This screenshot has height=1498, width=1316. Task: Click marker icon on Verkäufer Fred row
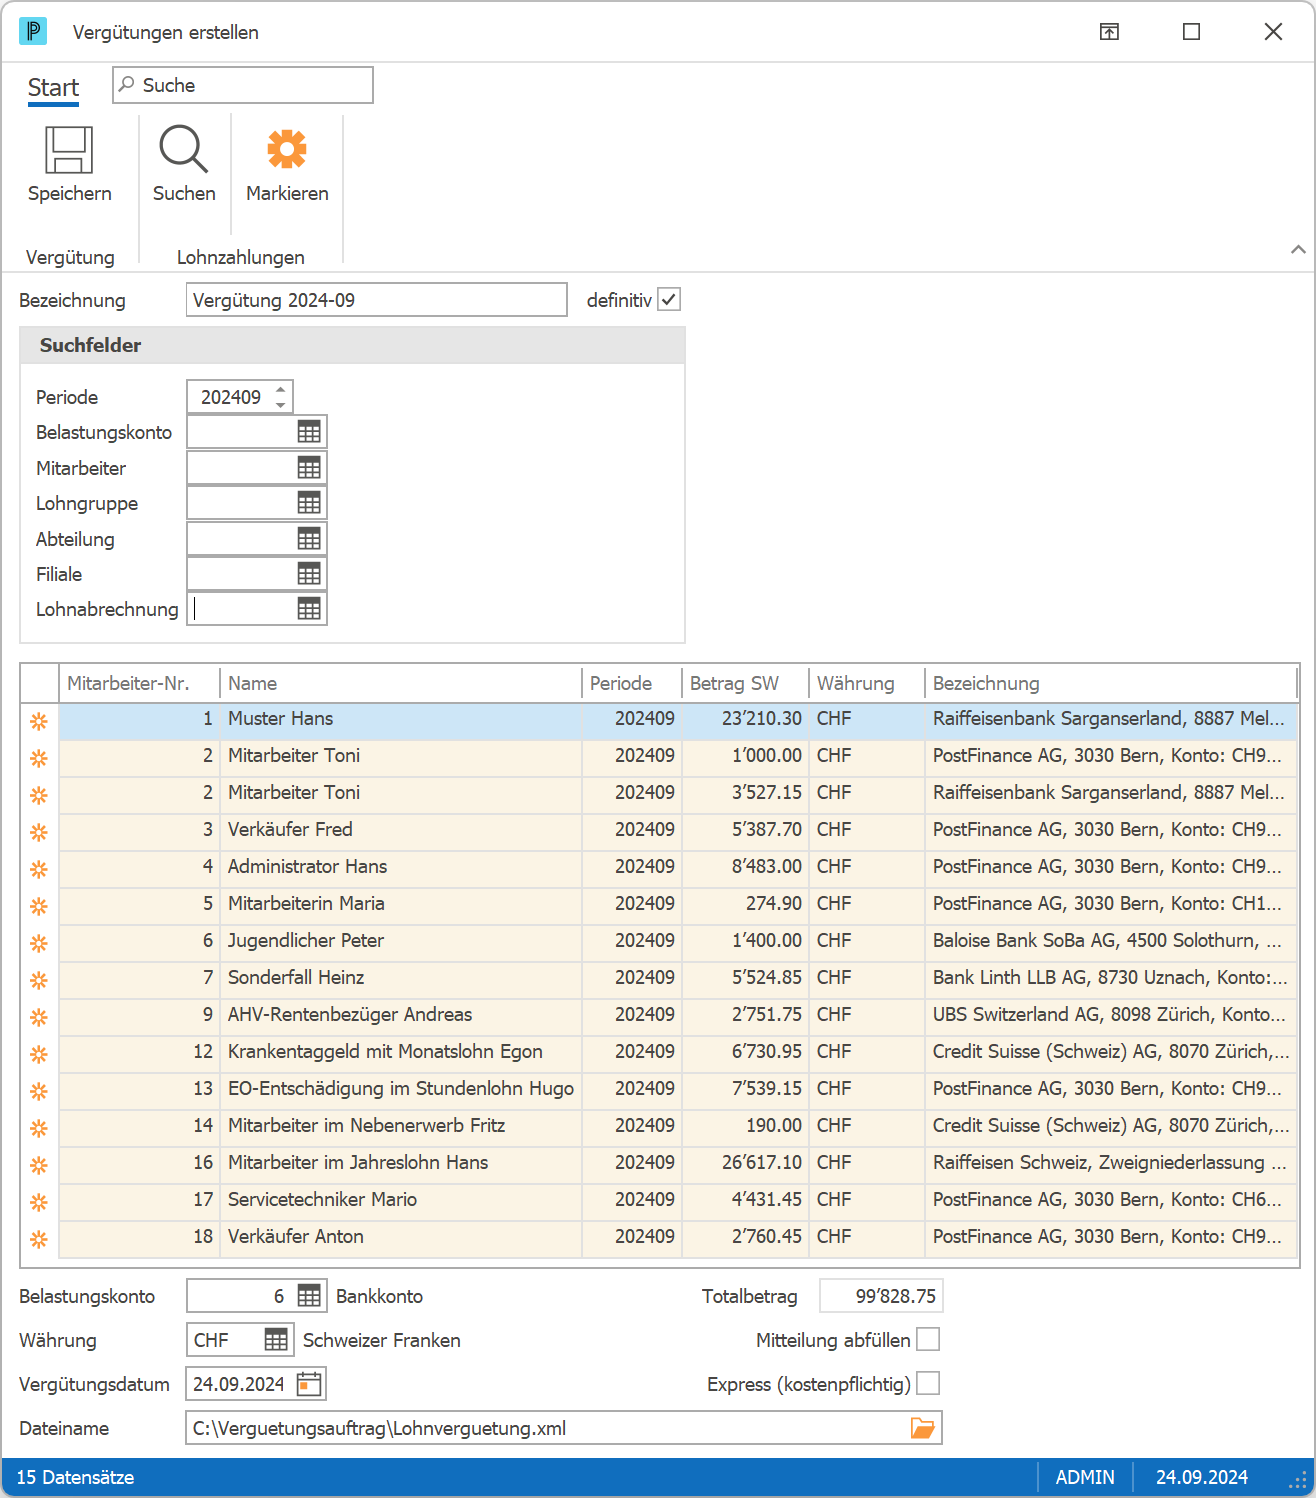click(x=39, y=832)
